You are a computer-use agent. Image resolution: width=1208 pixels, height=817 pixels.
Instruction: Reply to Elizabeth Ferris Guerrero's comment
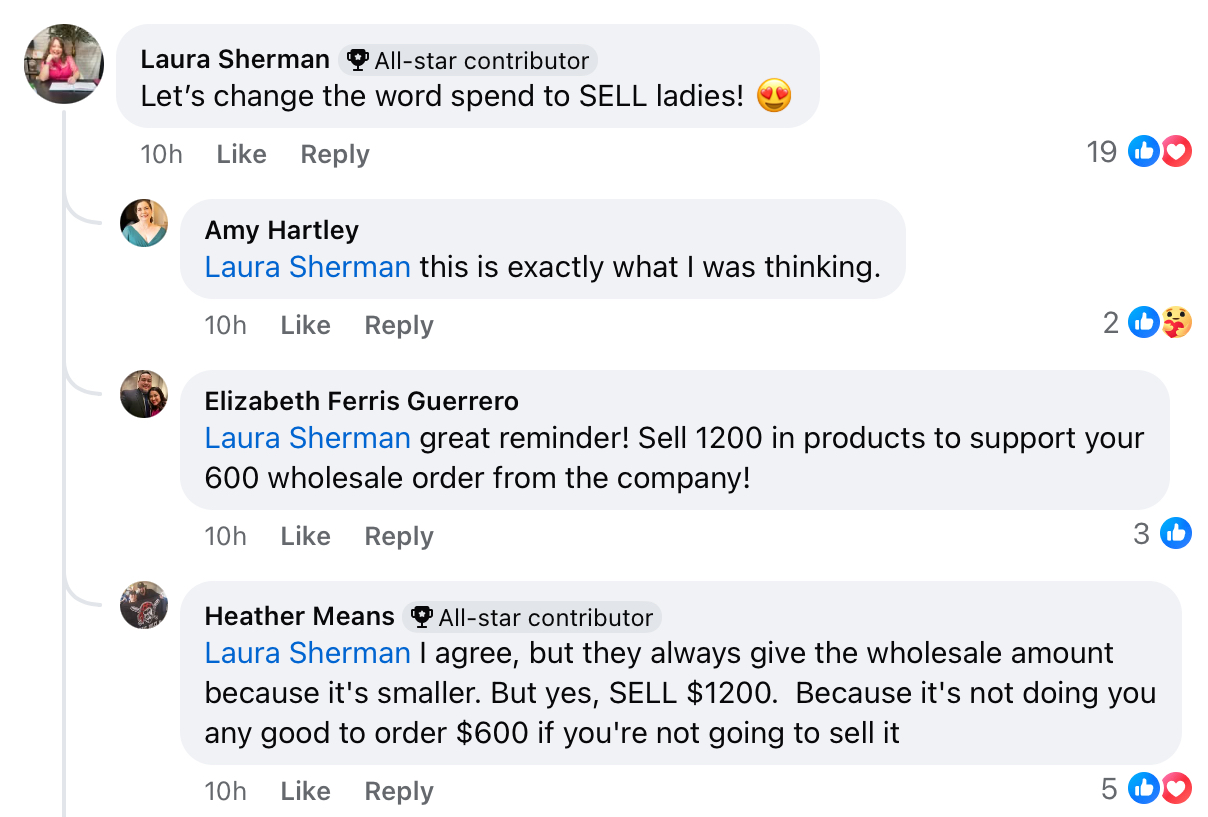click(399, 536)
